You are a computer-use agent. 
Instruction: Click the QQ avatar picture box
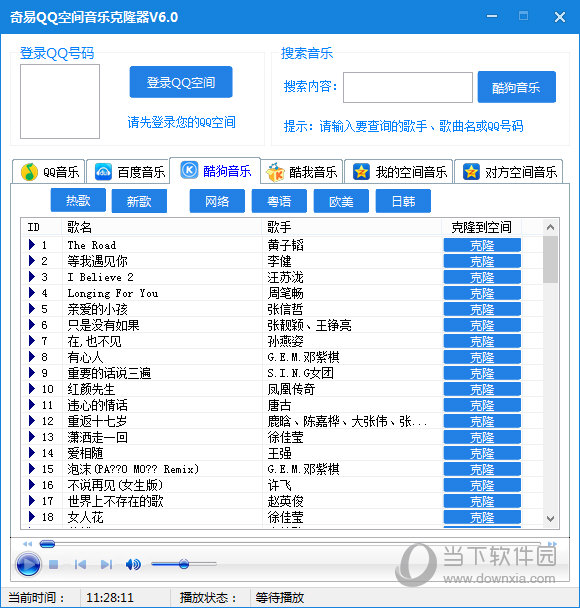click(x=60, y=102)
